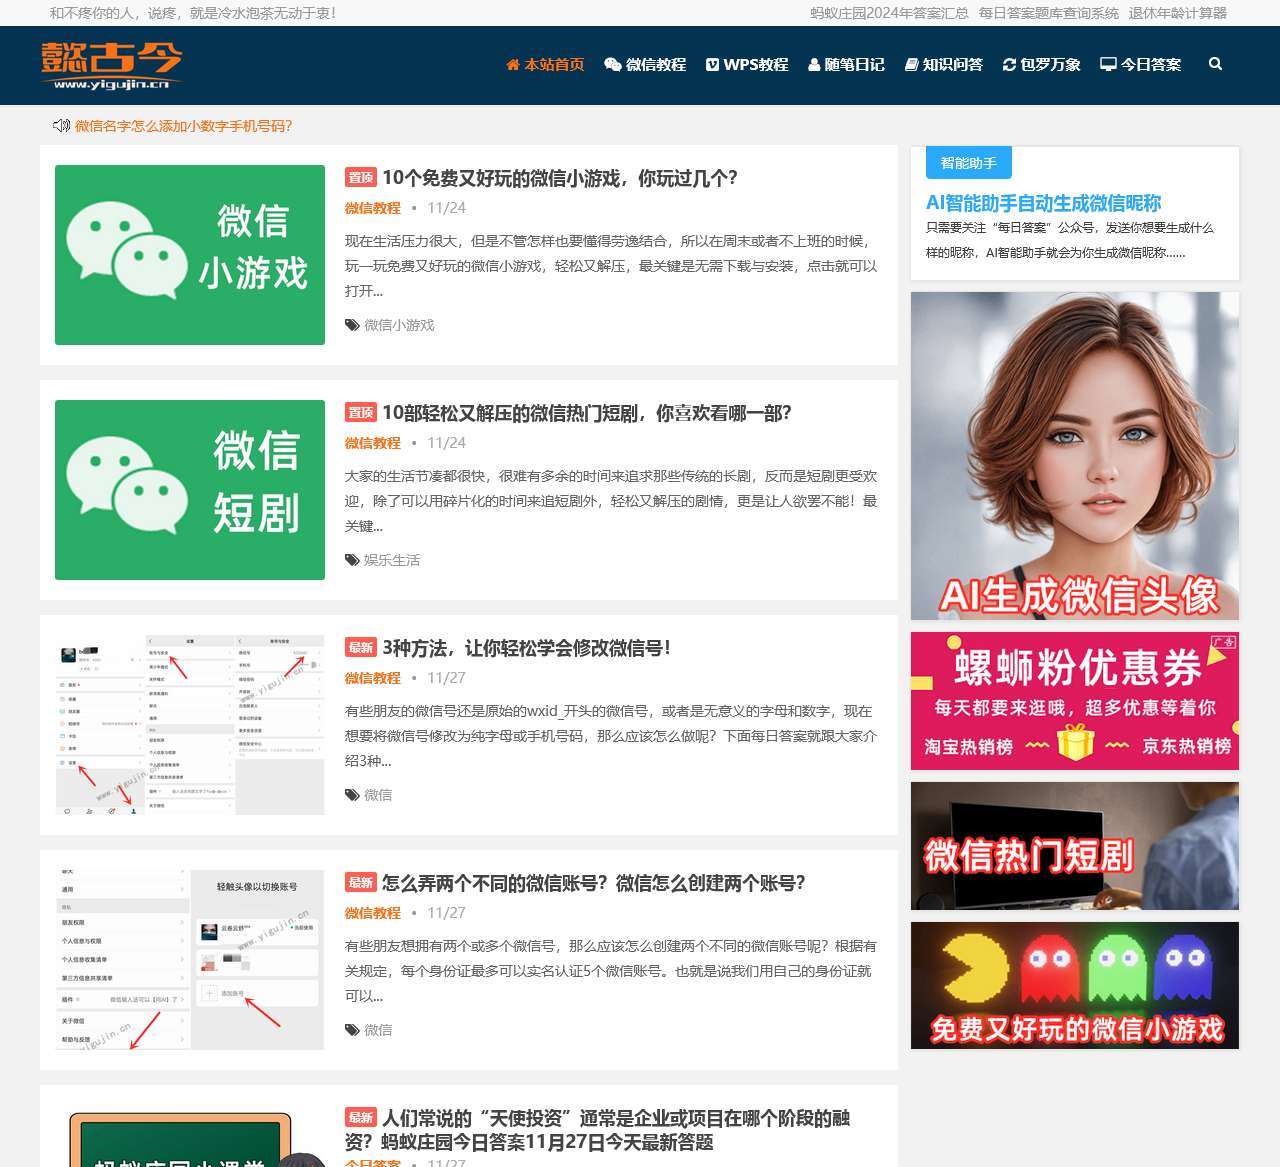The image size is (1280, 1167).
Task: Open article 怎么弄两个不同的微信账号
Action: click(594, 883)
